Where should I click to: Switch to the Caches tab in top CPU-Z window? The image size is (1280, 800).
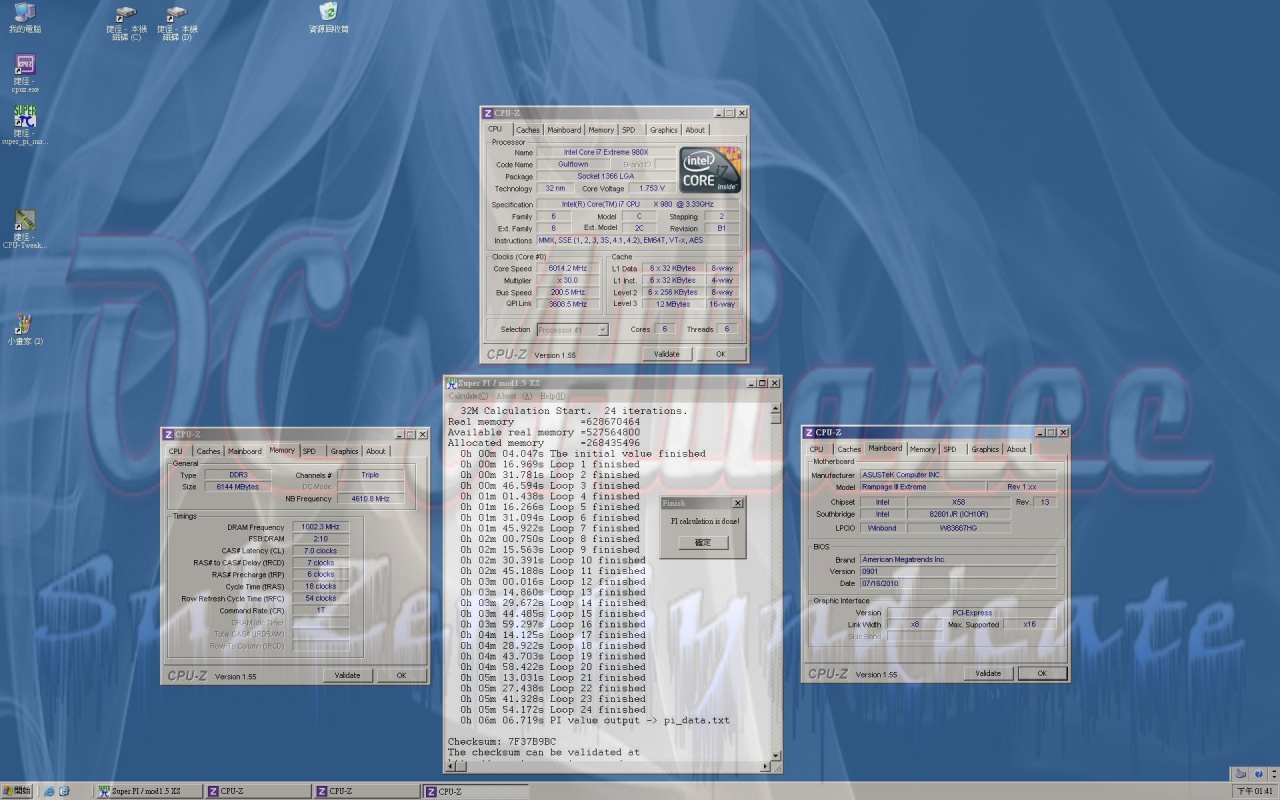point(527,130)
